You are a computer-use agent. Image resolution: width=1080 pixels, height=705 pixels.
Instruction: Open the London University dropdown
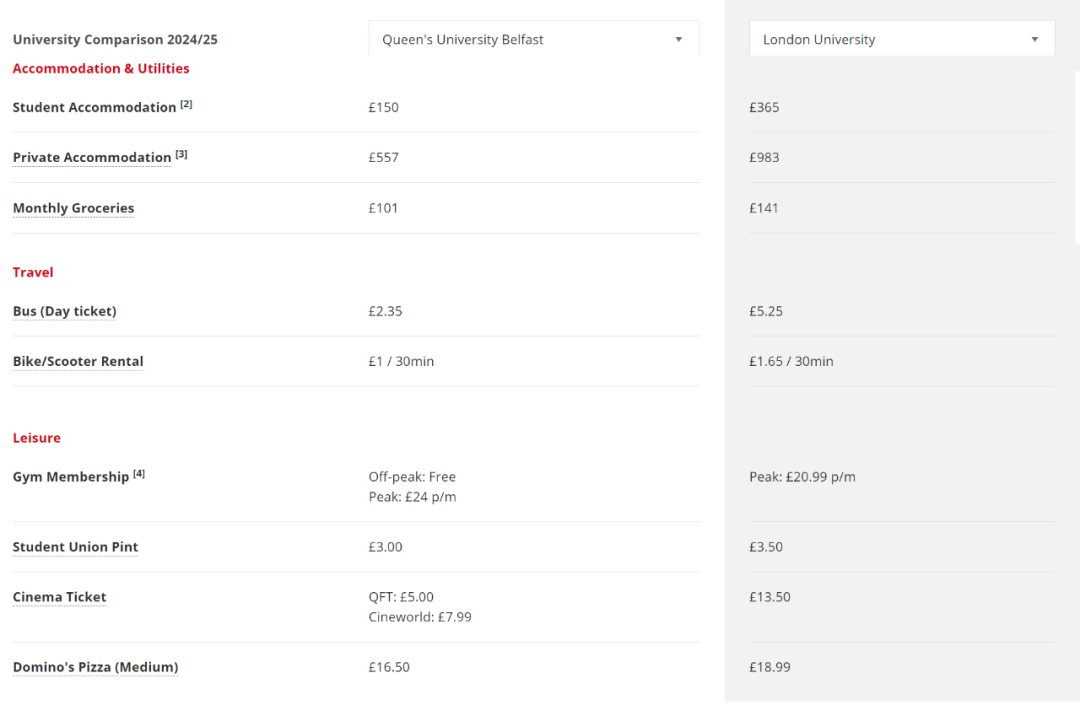pyautogui.click(x=901, y=40)
